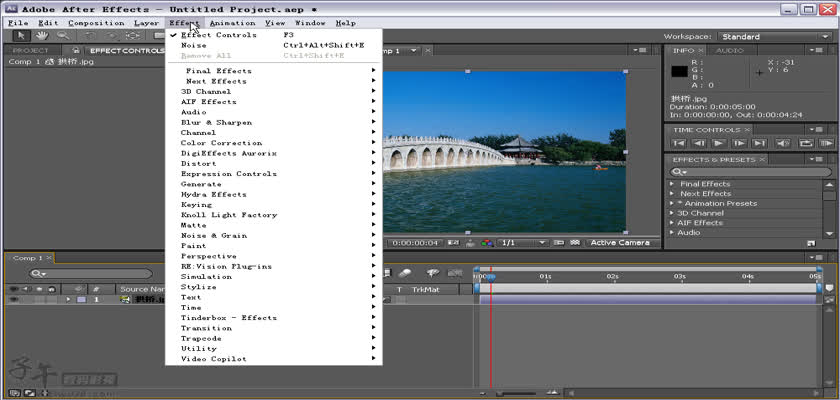Click the show channel RGB icon
Viewport: 840px width, 400px height.
[x=487, y=243]
